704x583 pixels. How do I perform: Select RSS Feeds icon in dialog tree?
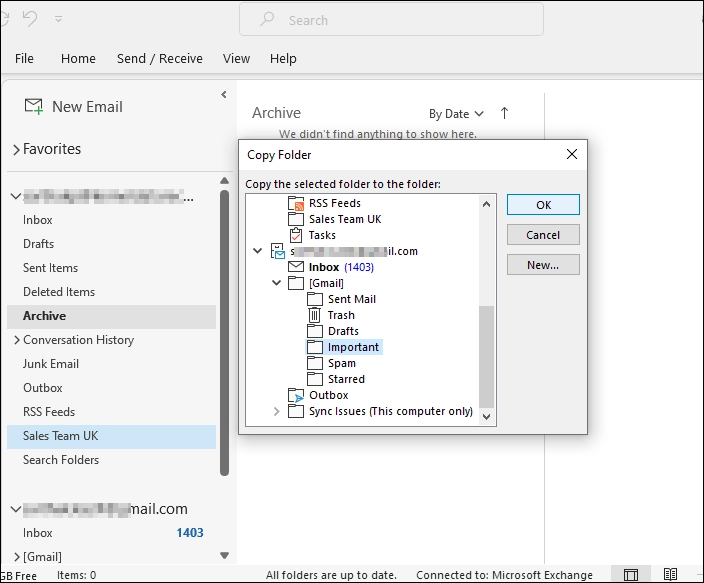click(x=296, y=203)
